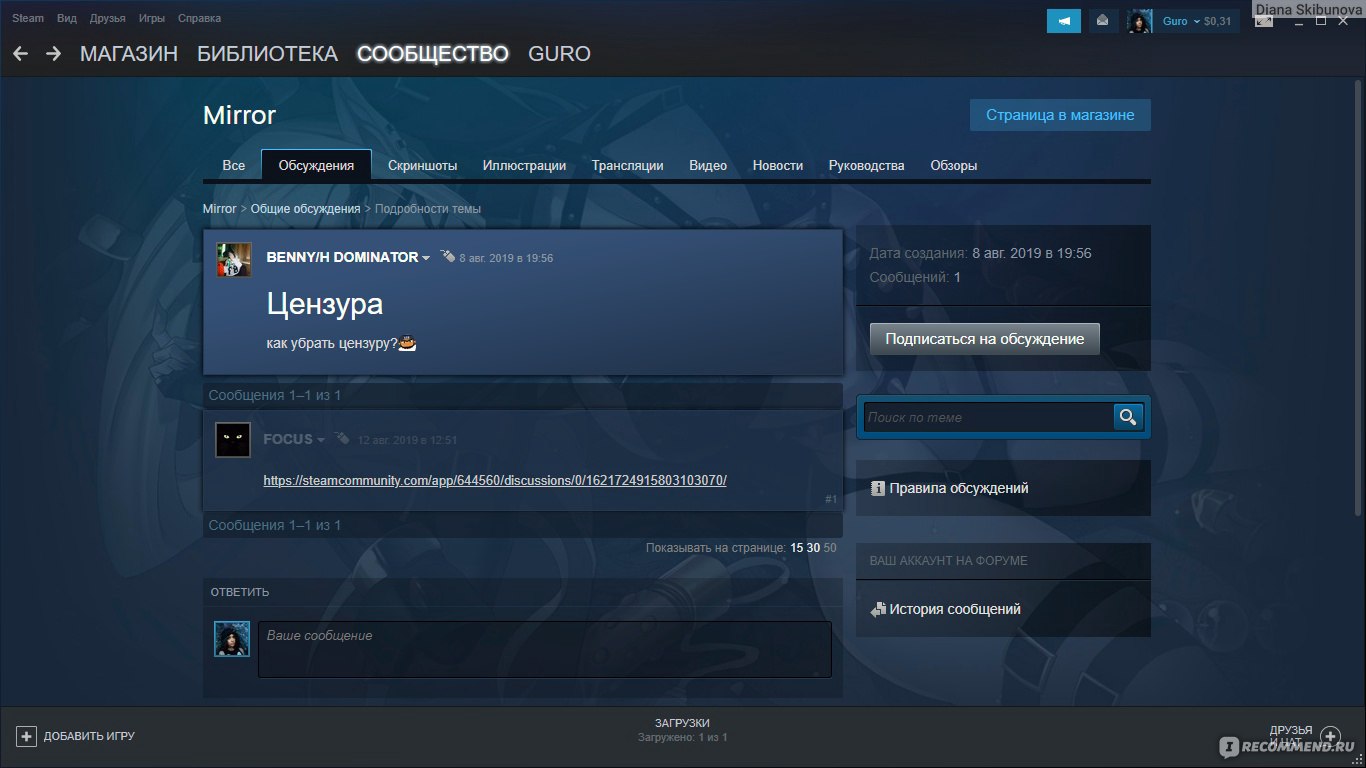Viewport: 1366px width, 768px height.
Task: Click Подписаться на обсуждение button
Action: coord(985,339)
